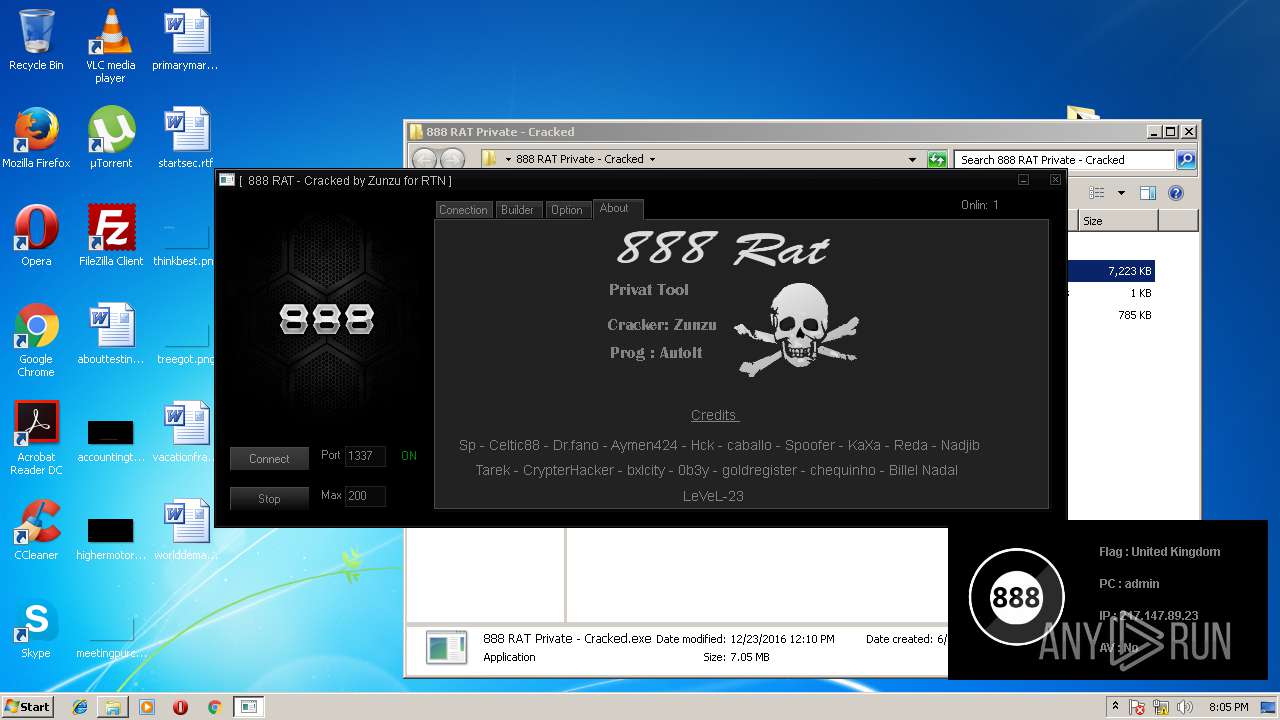Select the startsec.rtf document icon
Image resolution: width=1280 pixels, height=720 pixels.
click(185, 138)
